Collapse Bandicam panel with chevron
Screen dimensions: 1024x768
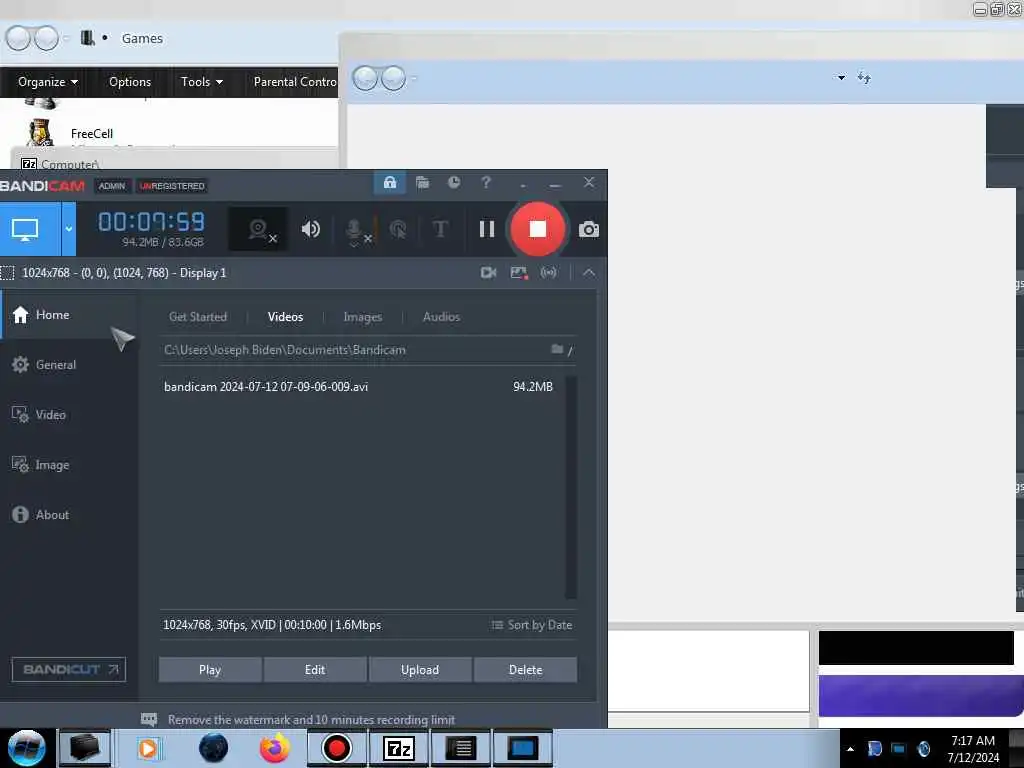coord(588,272)
